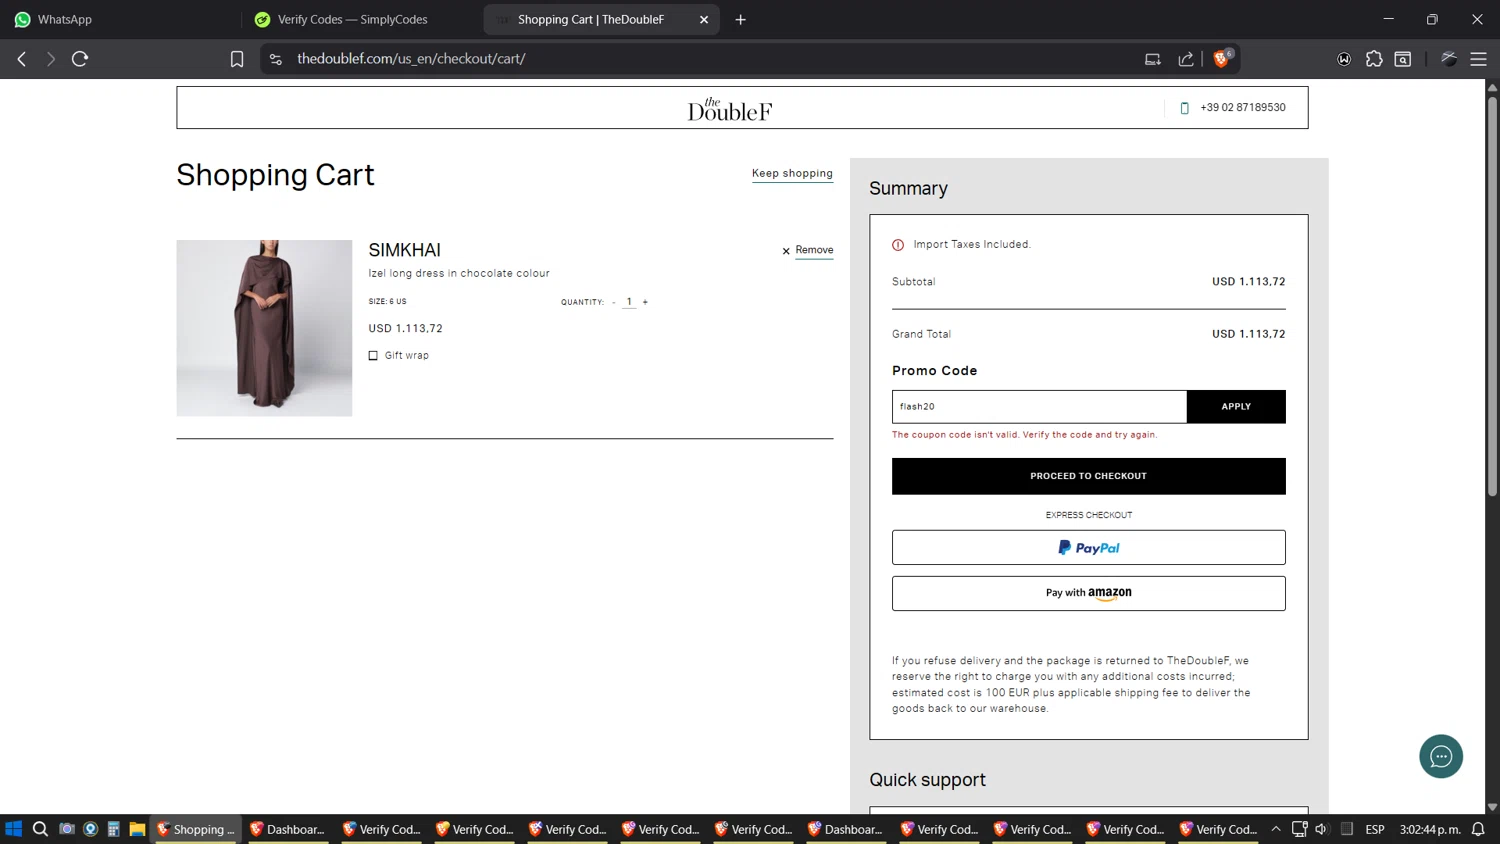
Task: Open the notifications bell in taskbar
Action: tap(1478, 829)
